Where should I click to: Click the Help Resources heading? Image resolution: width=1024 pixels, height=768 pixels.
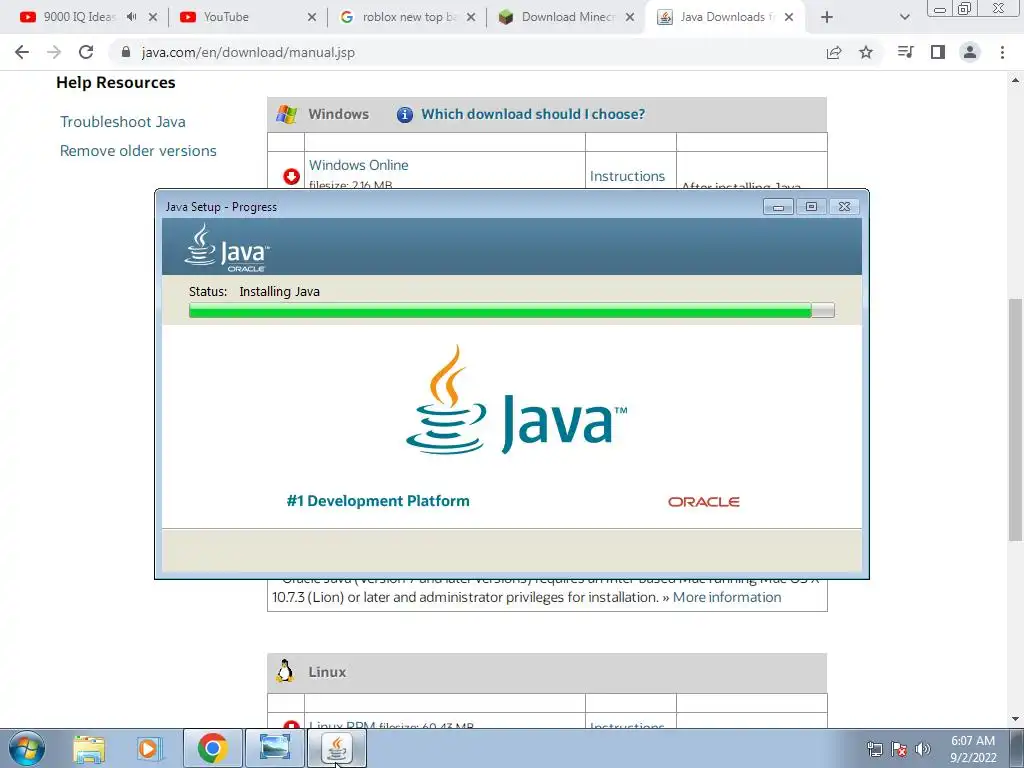[x=116, y=83]
